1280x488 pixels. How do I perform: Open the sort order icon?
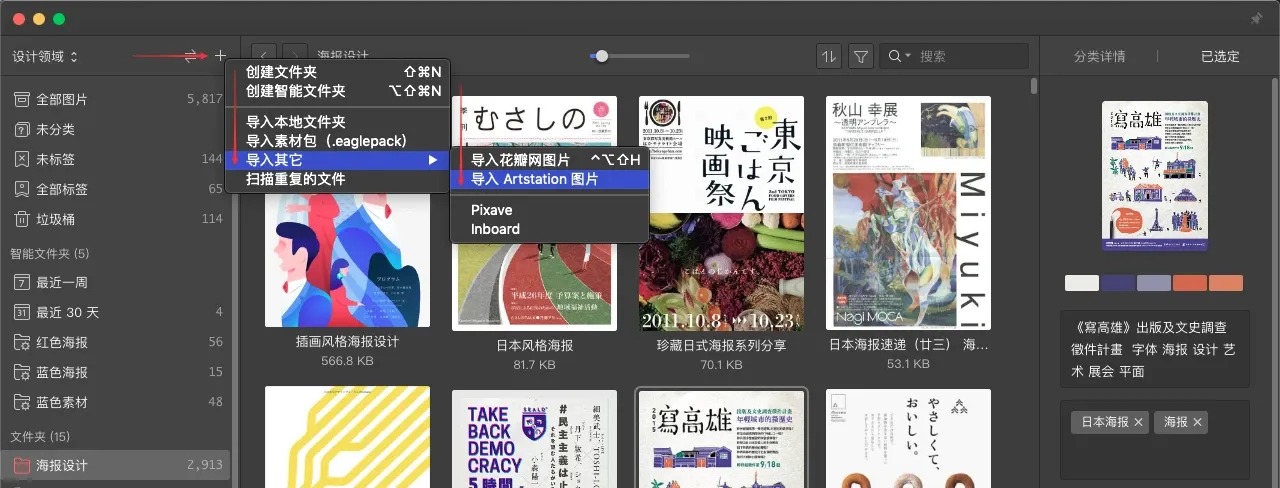pos(829,57)
